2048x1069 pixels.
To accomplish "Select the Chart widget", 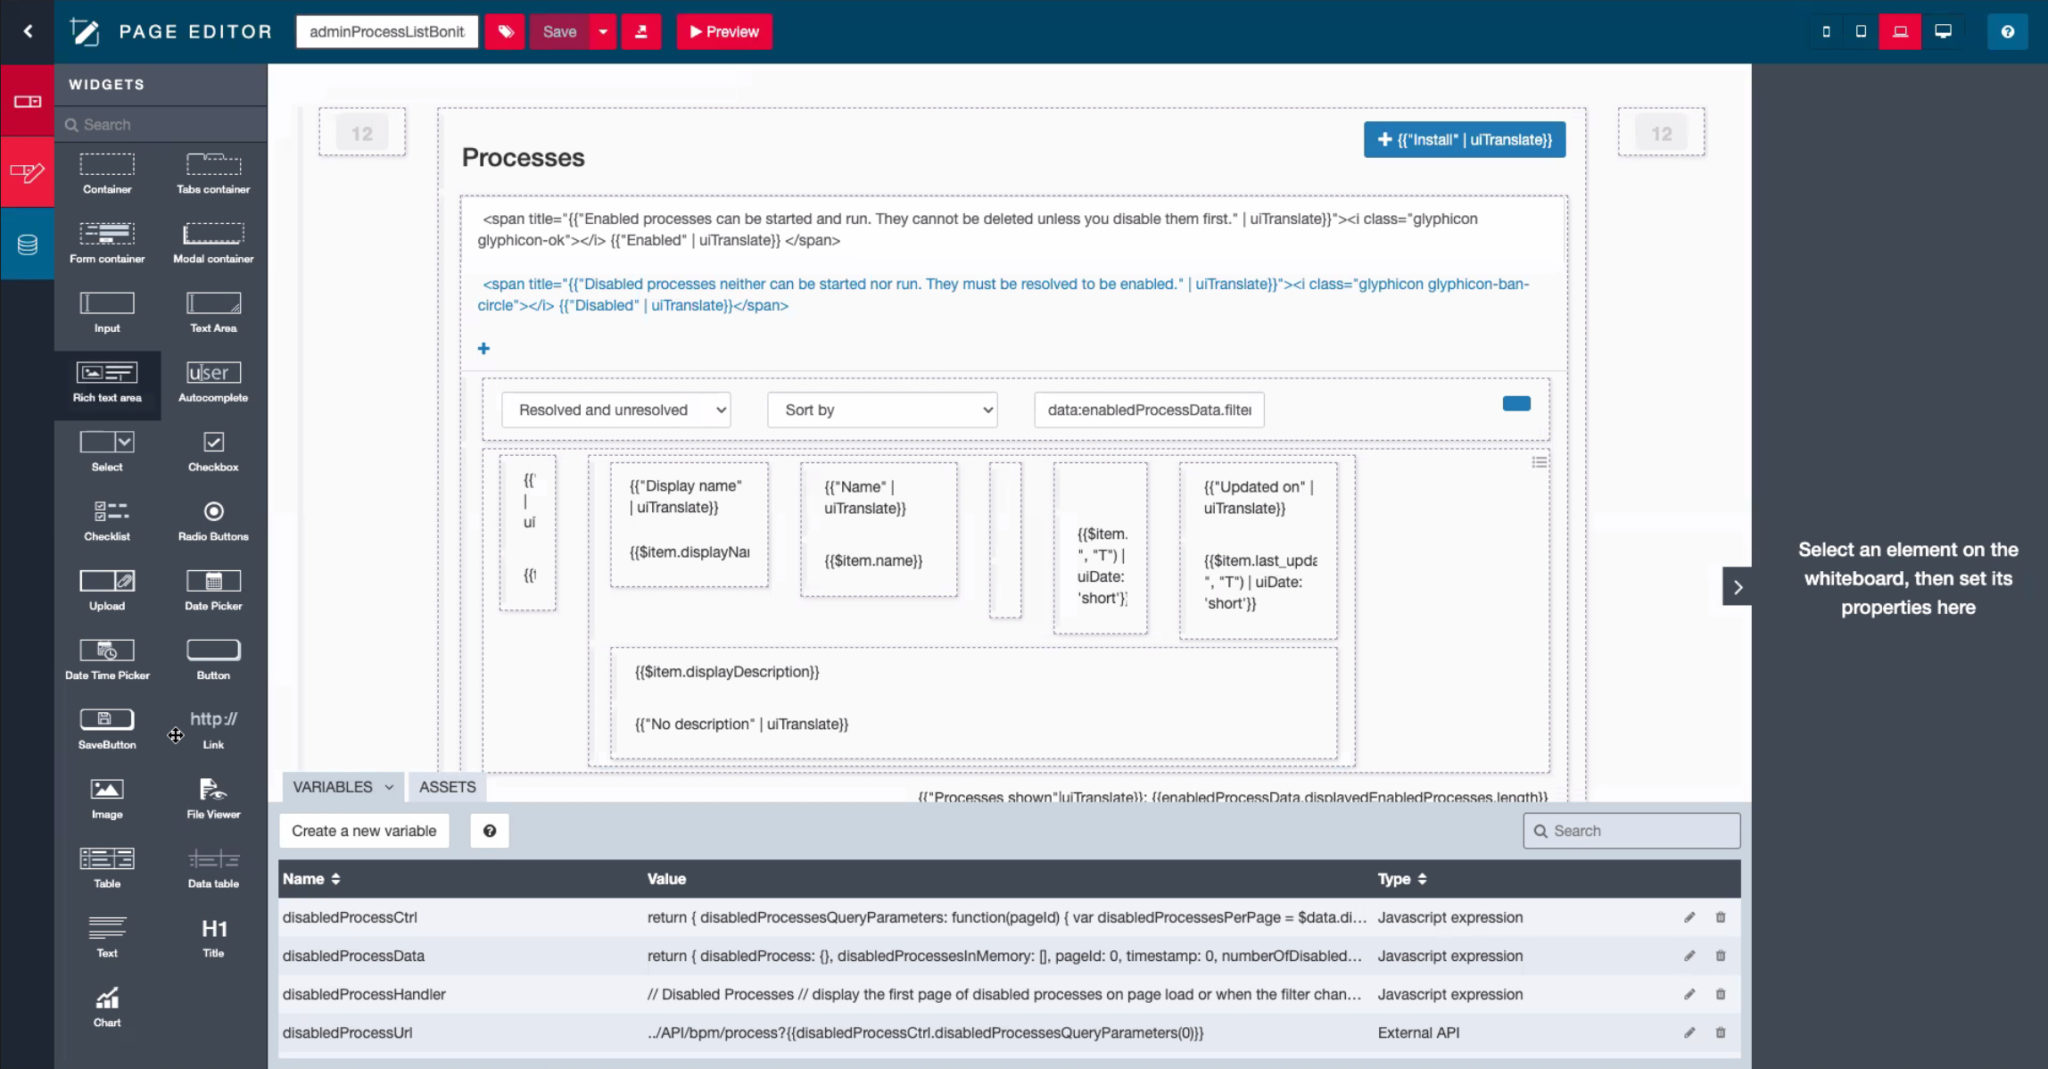I will pyautogui.click(x=106, y=1004).
